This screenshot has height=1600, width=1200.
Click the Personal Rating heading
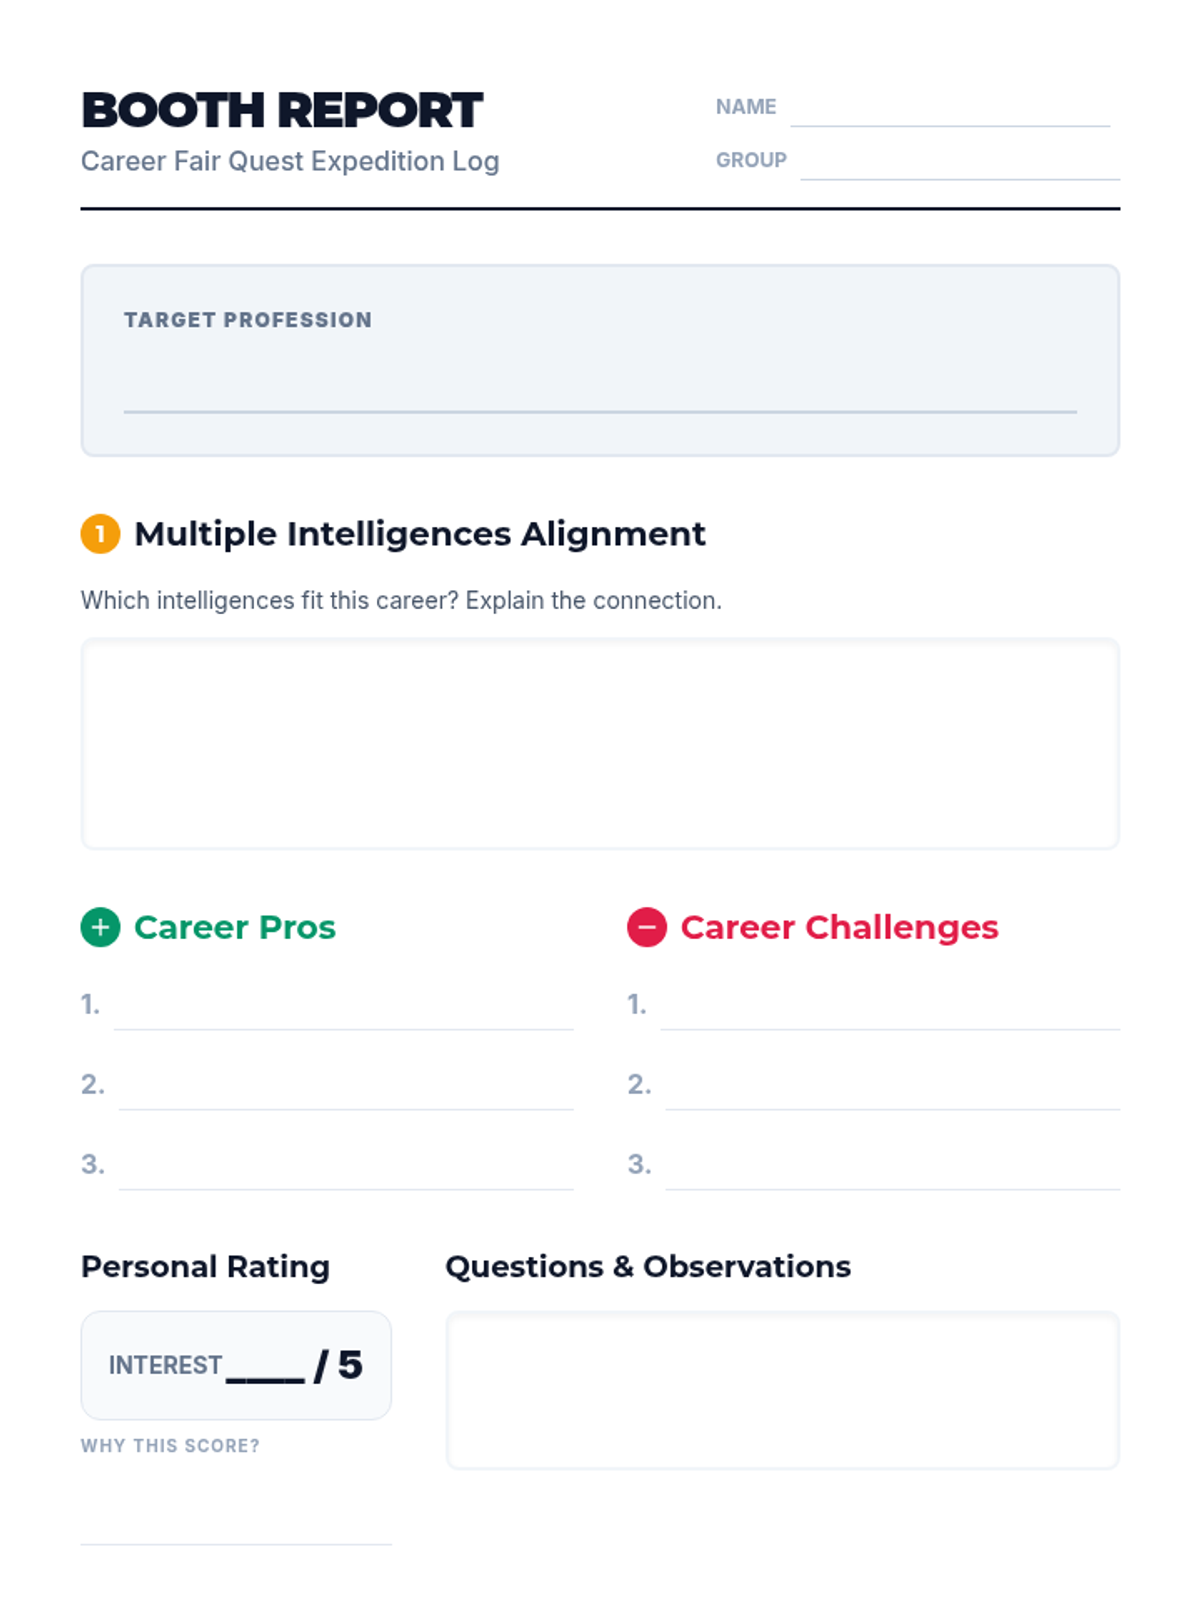pyautogui.click(x=205, y=1267)
